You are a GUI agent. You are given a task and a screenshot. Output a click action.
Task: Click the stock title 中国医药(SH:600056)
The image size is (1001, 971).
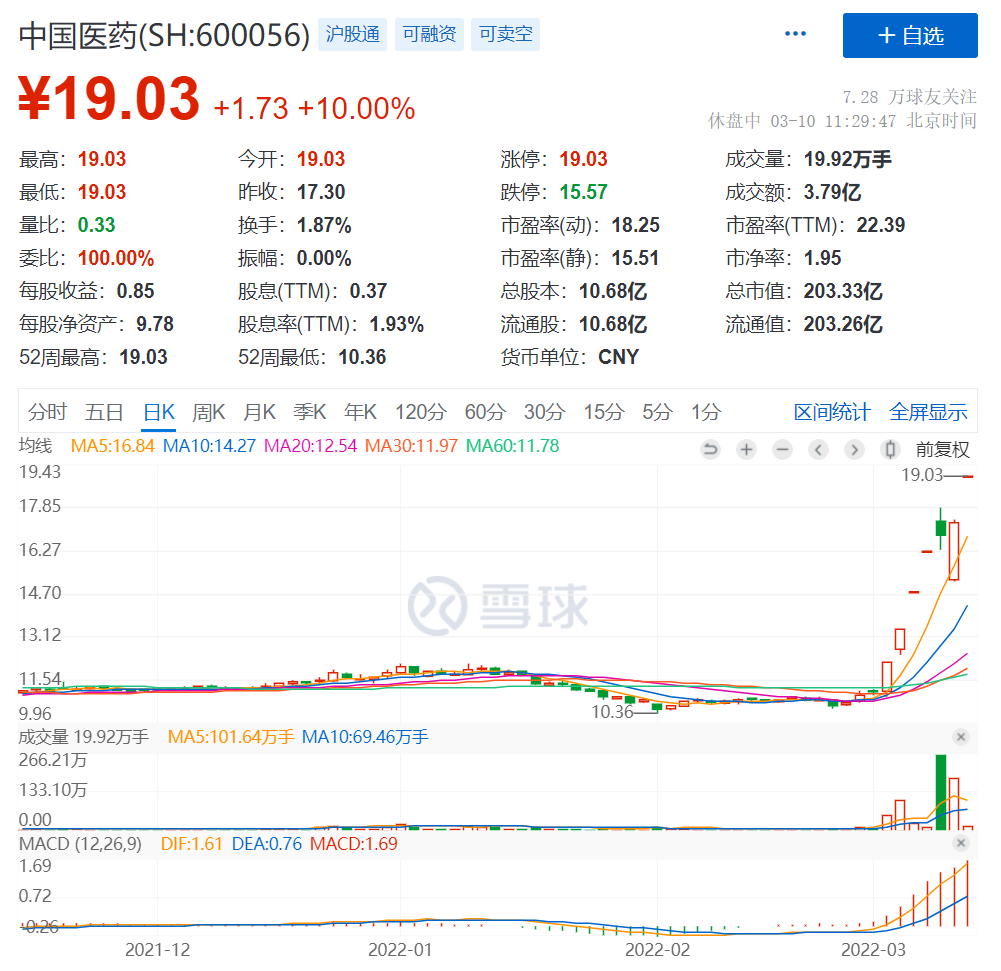click(x=164, y=36)
